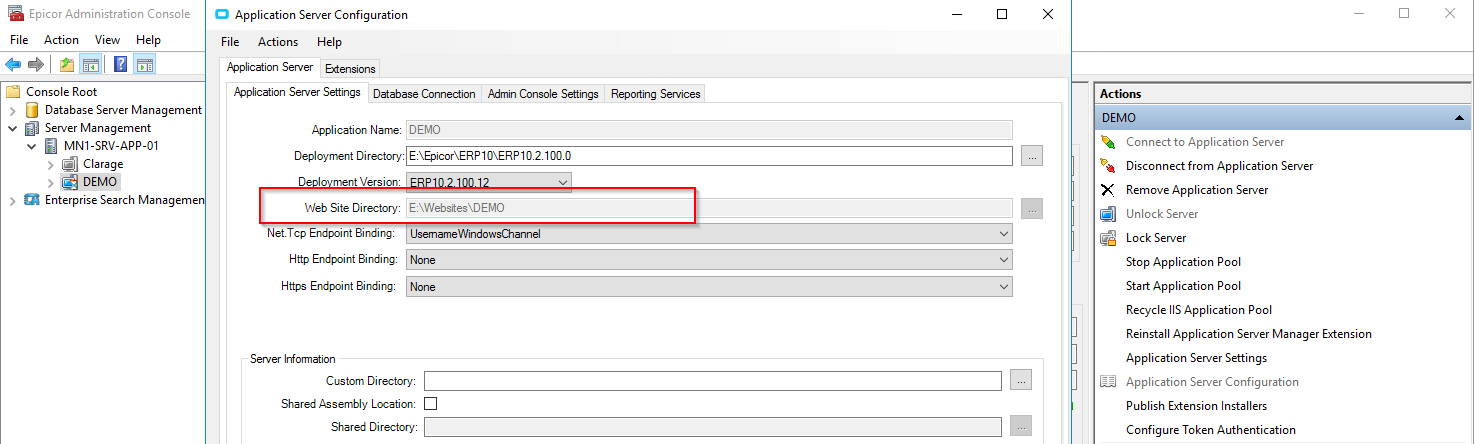Screen dimensions: 1474x444
Task: Click the Lock Server padlock icon
Action: coord(1108,238)
